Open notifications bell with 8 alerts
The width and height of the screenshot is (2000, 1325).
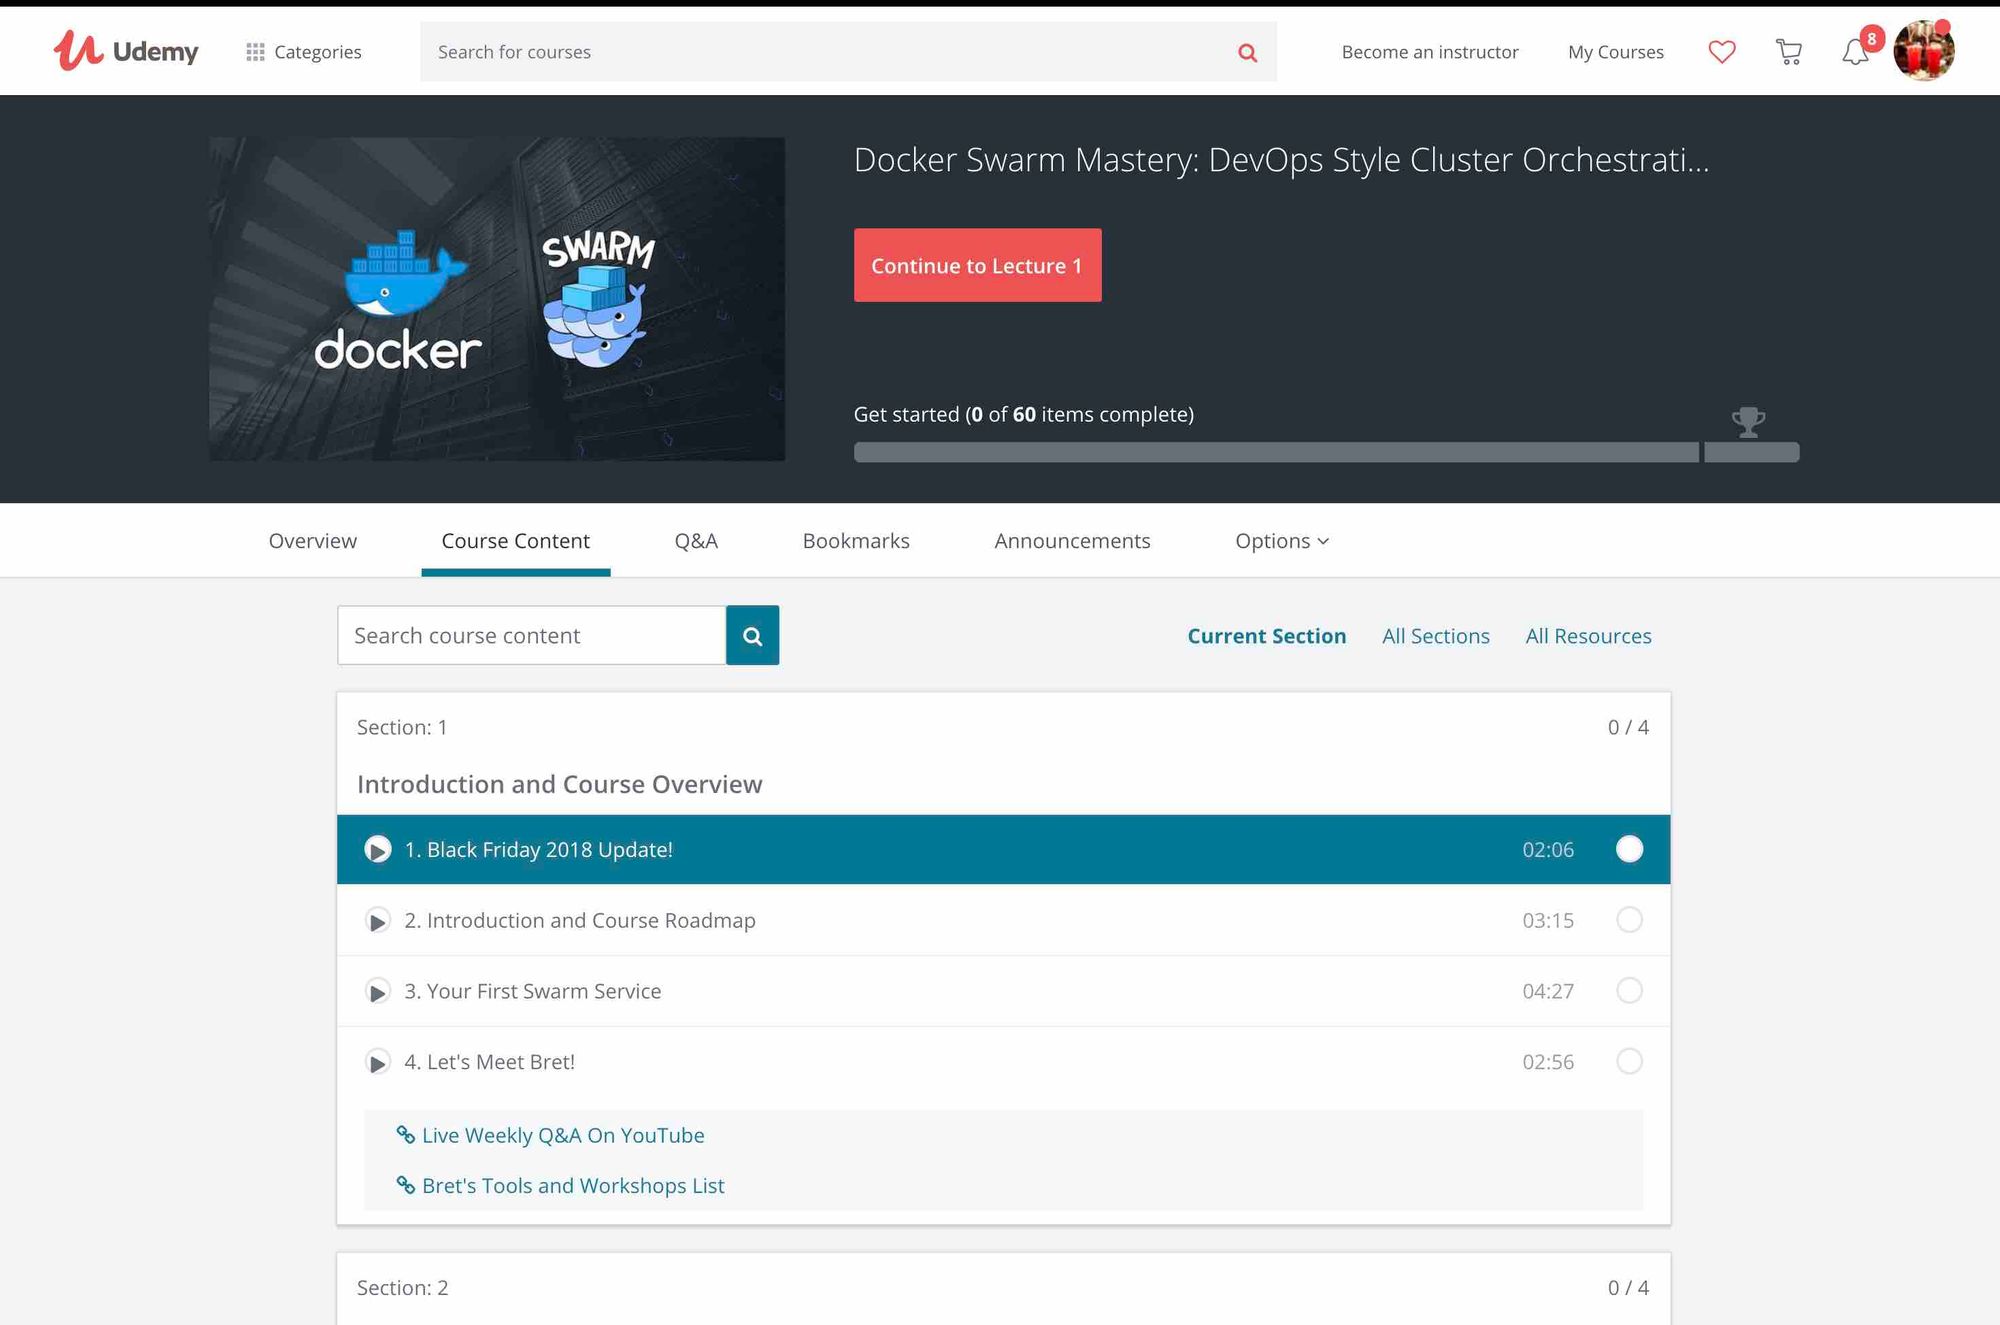pos(1856,51)
